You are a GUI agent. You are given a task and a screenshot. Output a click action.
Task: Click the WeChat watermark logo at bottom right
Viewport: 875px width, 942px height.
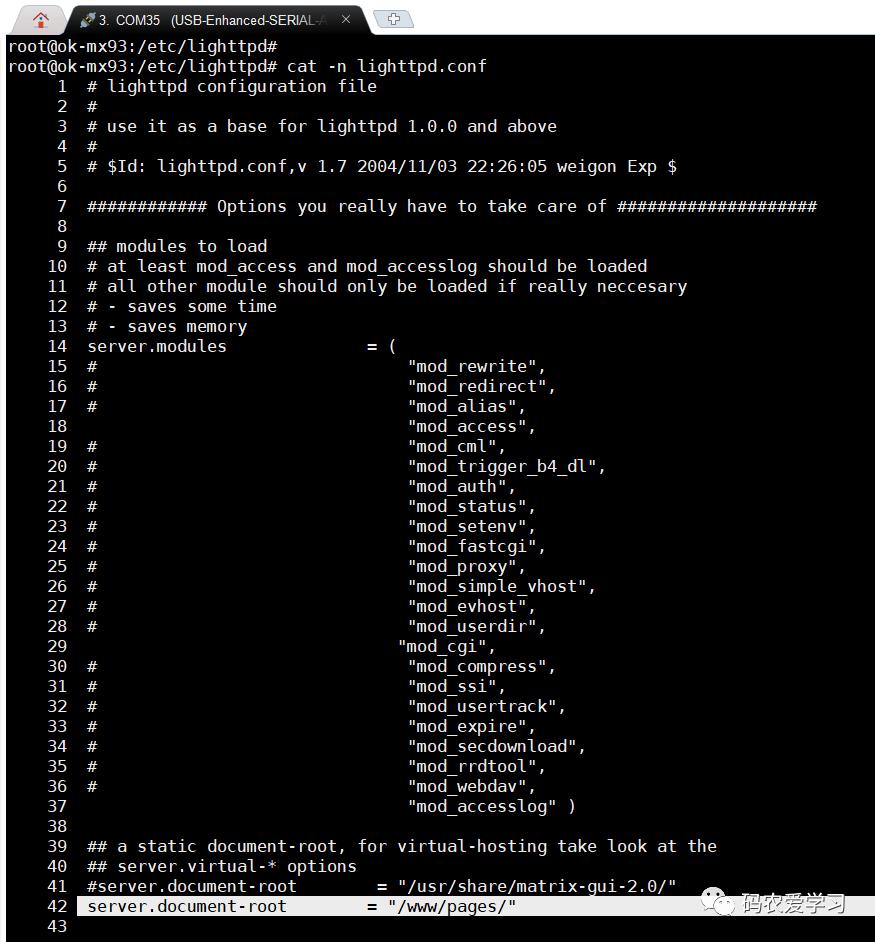coord(718,901)
